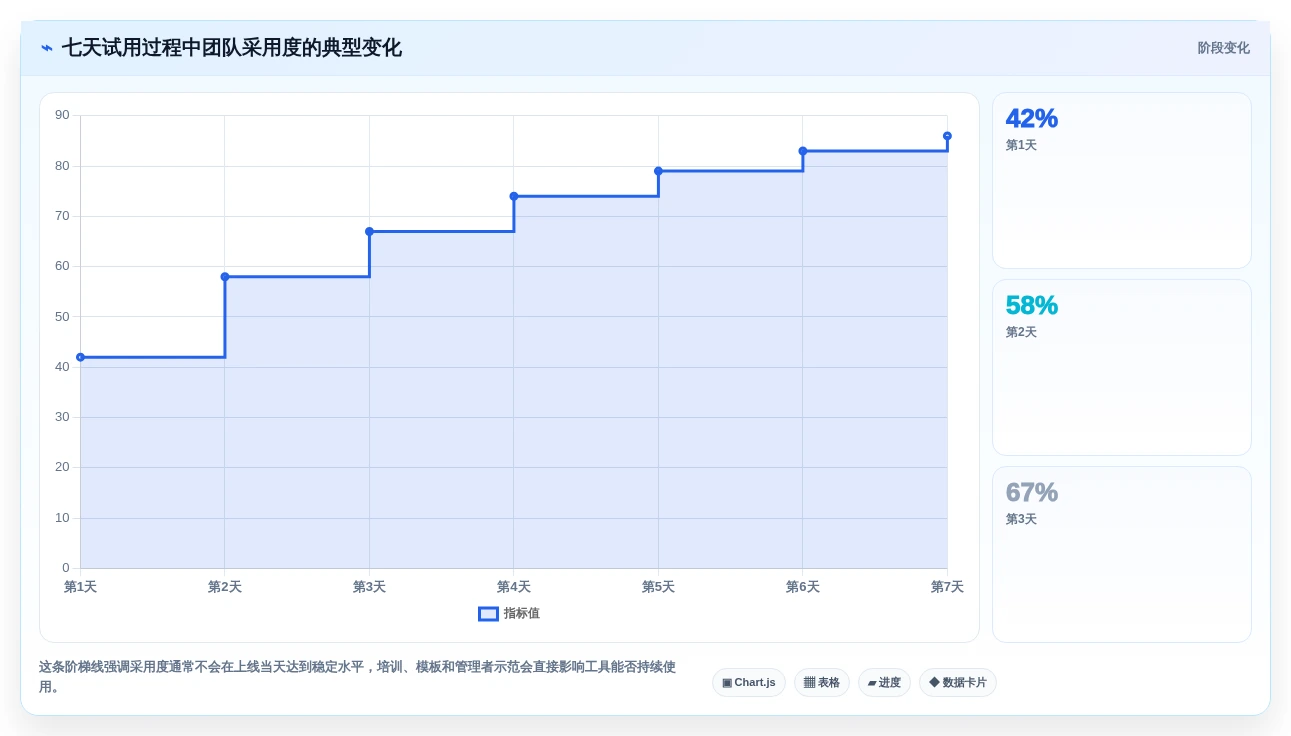Click the 第1天 x-axis label

point(80,587)
